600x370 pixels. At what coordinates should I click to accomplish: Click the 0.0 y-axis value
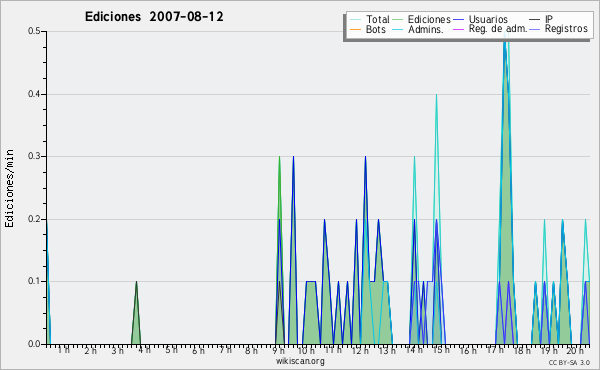34,344
